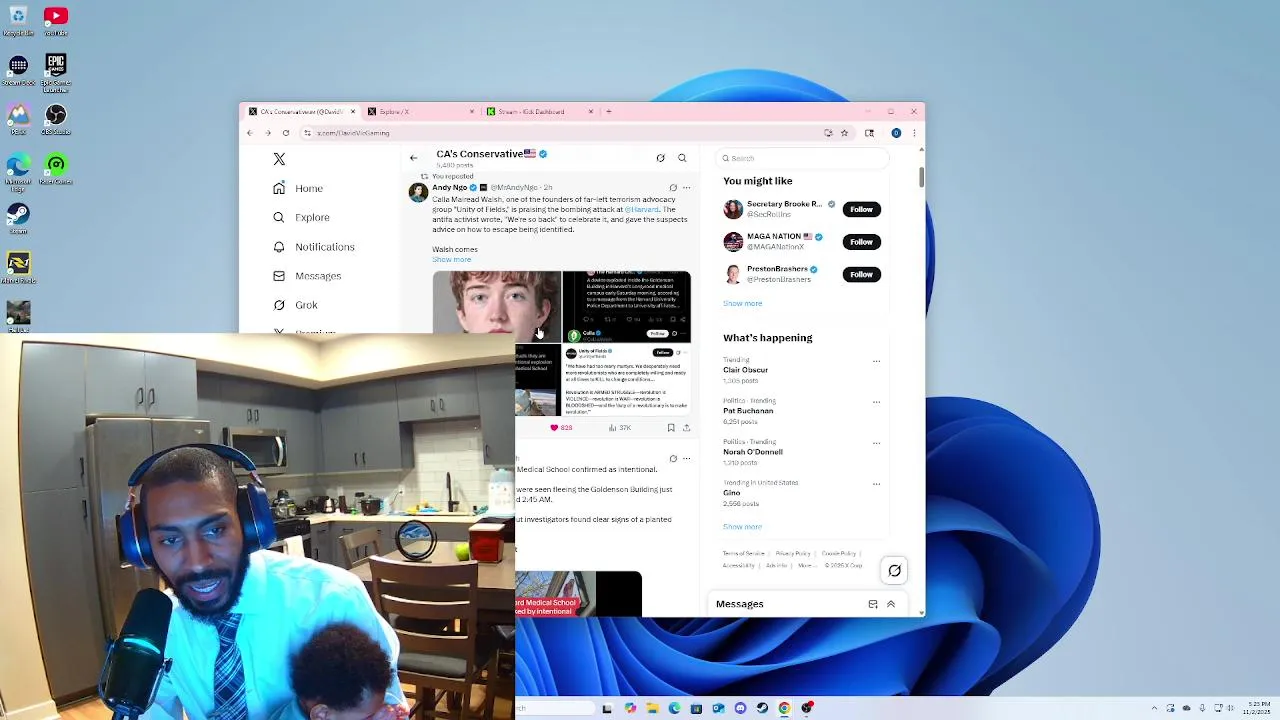
Task: Click @Harvard mention link in post
Action: (x=642, y=209)
